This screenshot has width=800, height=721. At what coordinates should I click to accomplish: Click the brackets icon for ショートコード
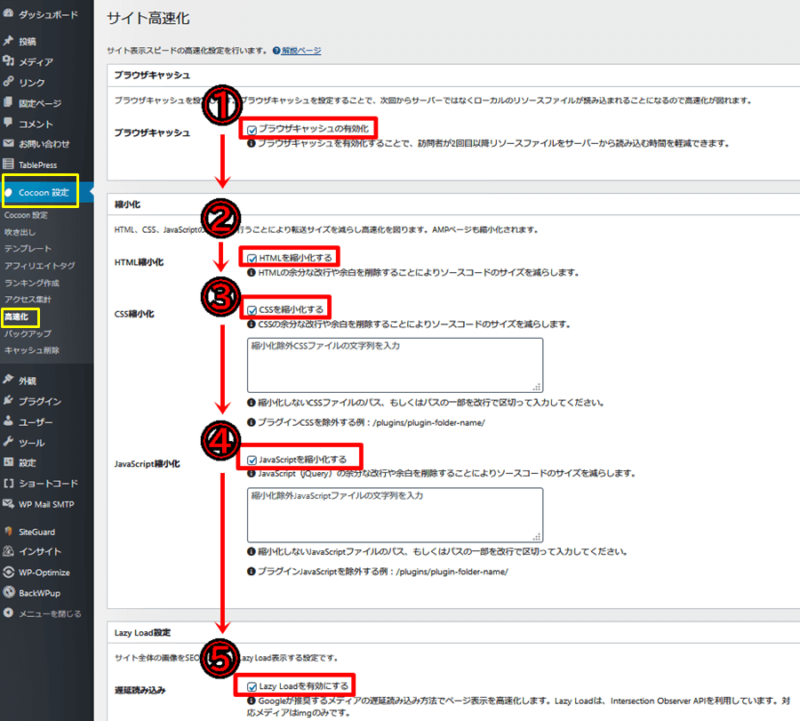[8, 483]
